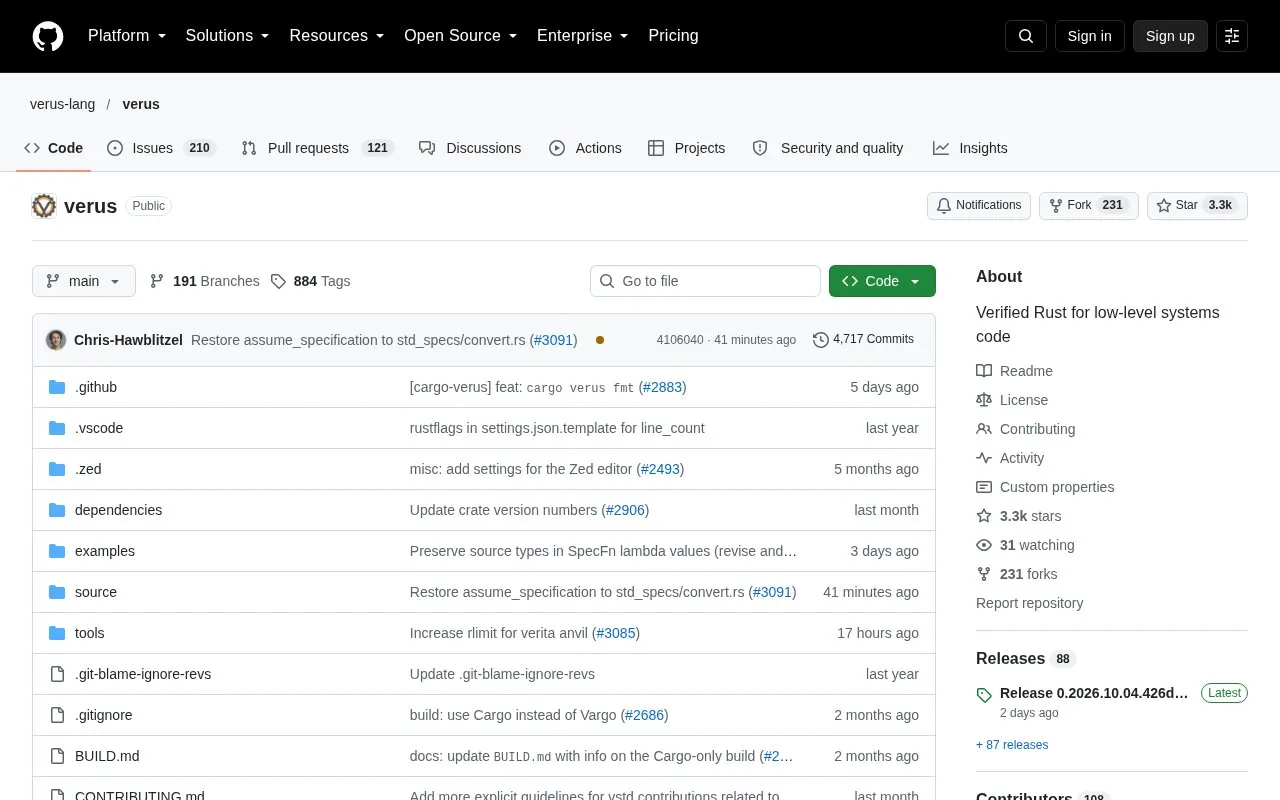This screenshot has width=1280, height=800.
Task: Open the examples folder
Action: 105,551
